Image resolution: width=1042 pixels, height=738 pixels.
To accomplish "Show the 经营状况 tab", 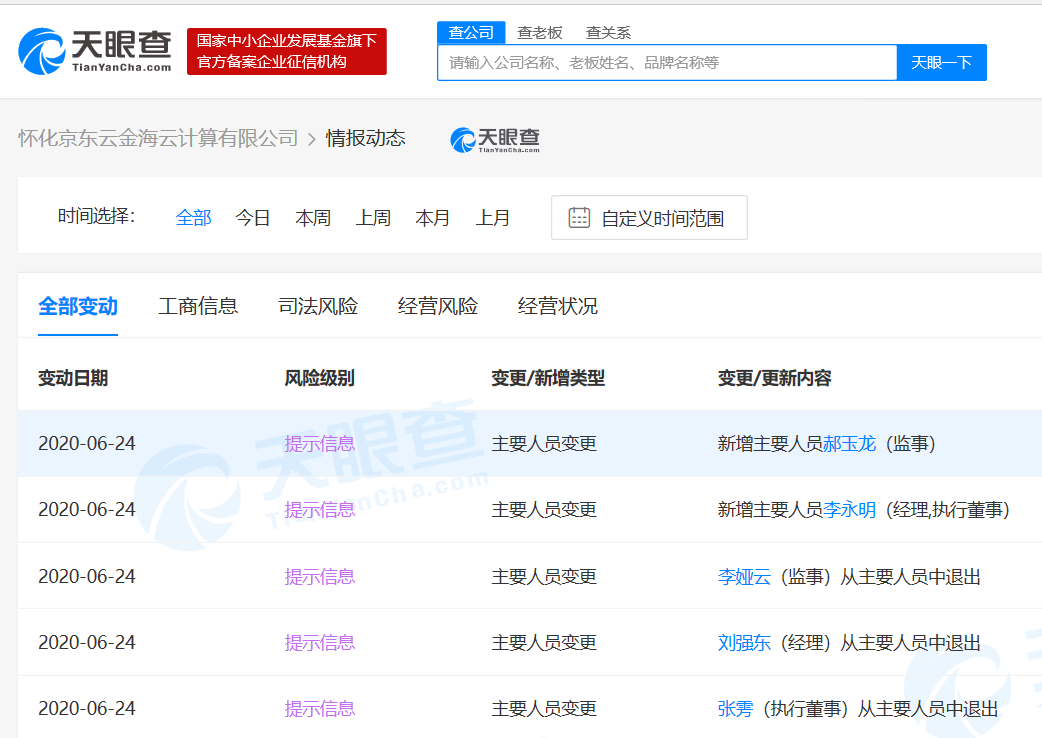I will pyautogui.click(x=558, y=306).
